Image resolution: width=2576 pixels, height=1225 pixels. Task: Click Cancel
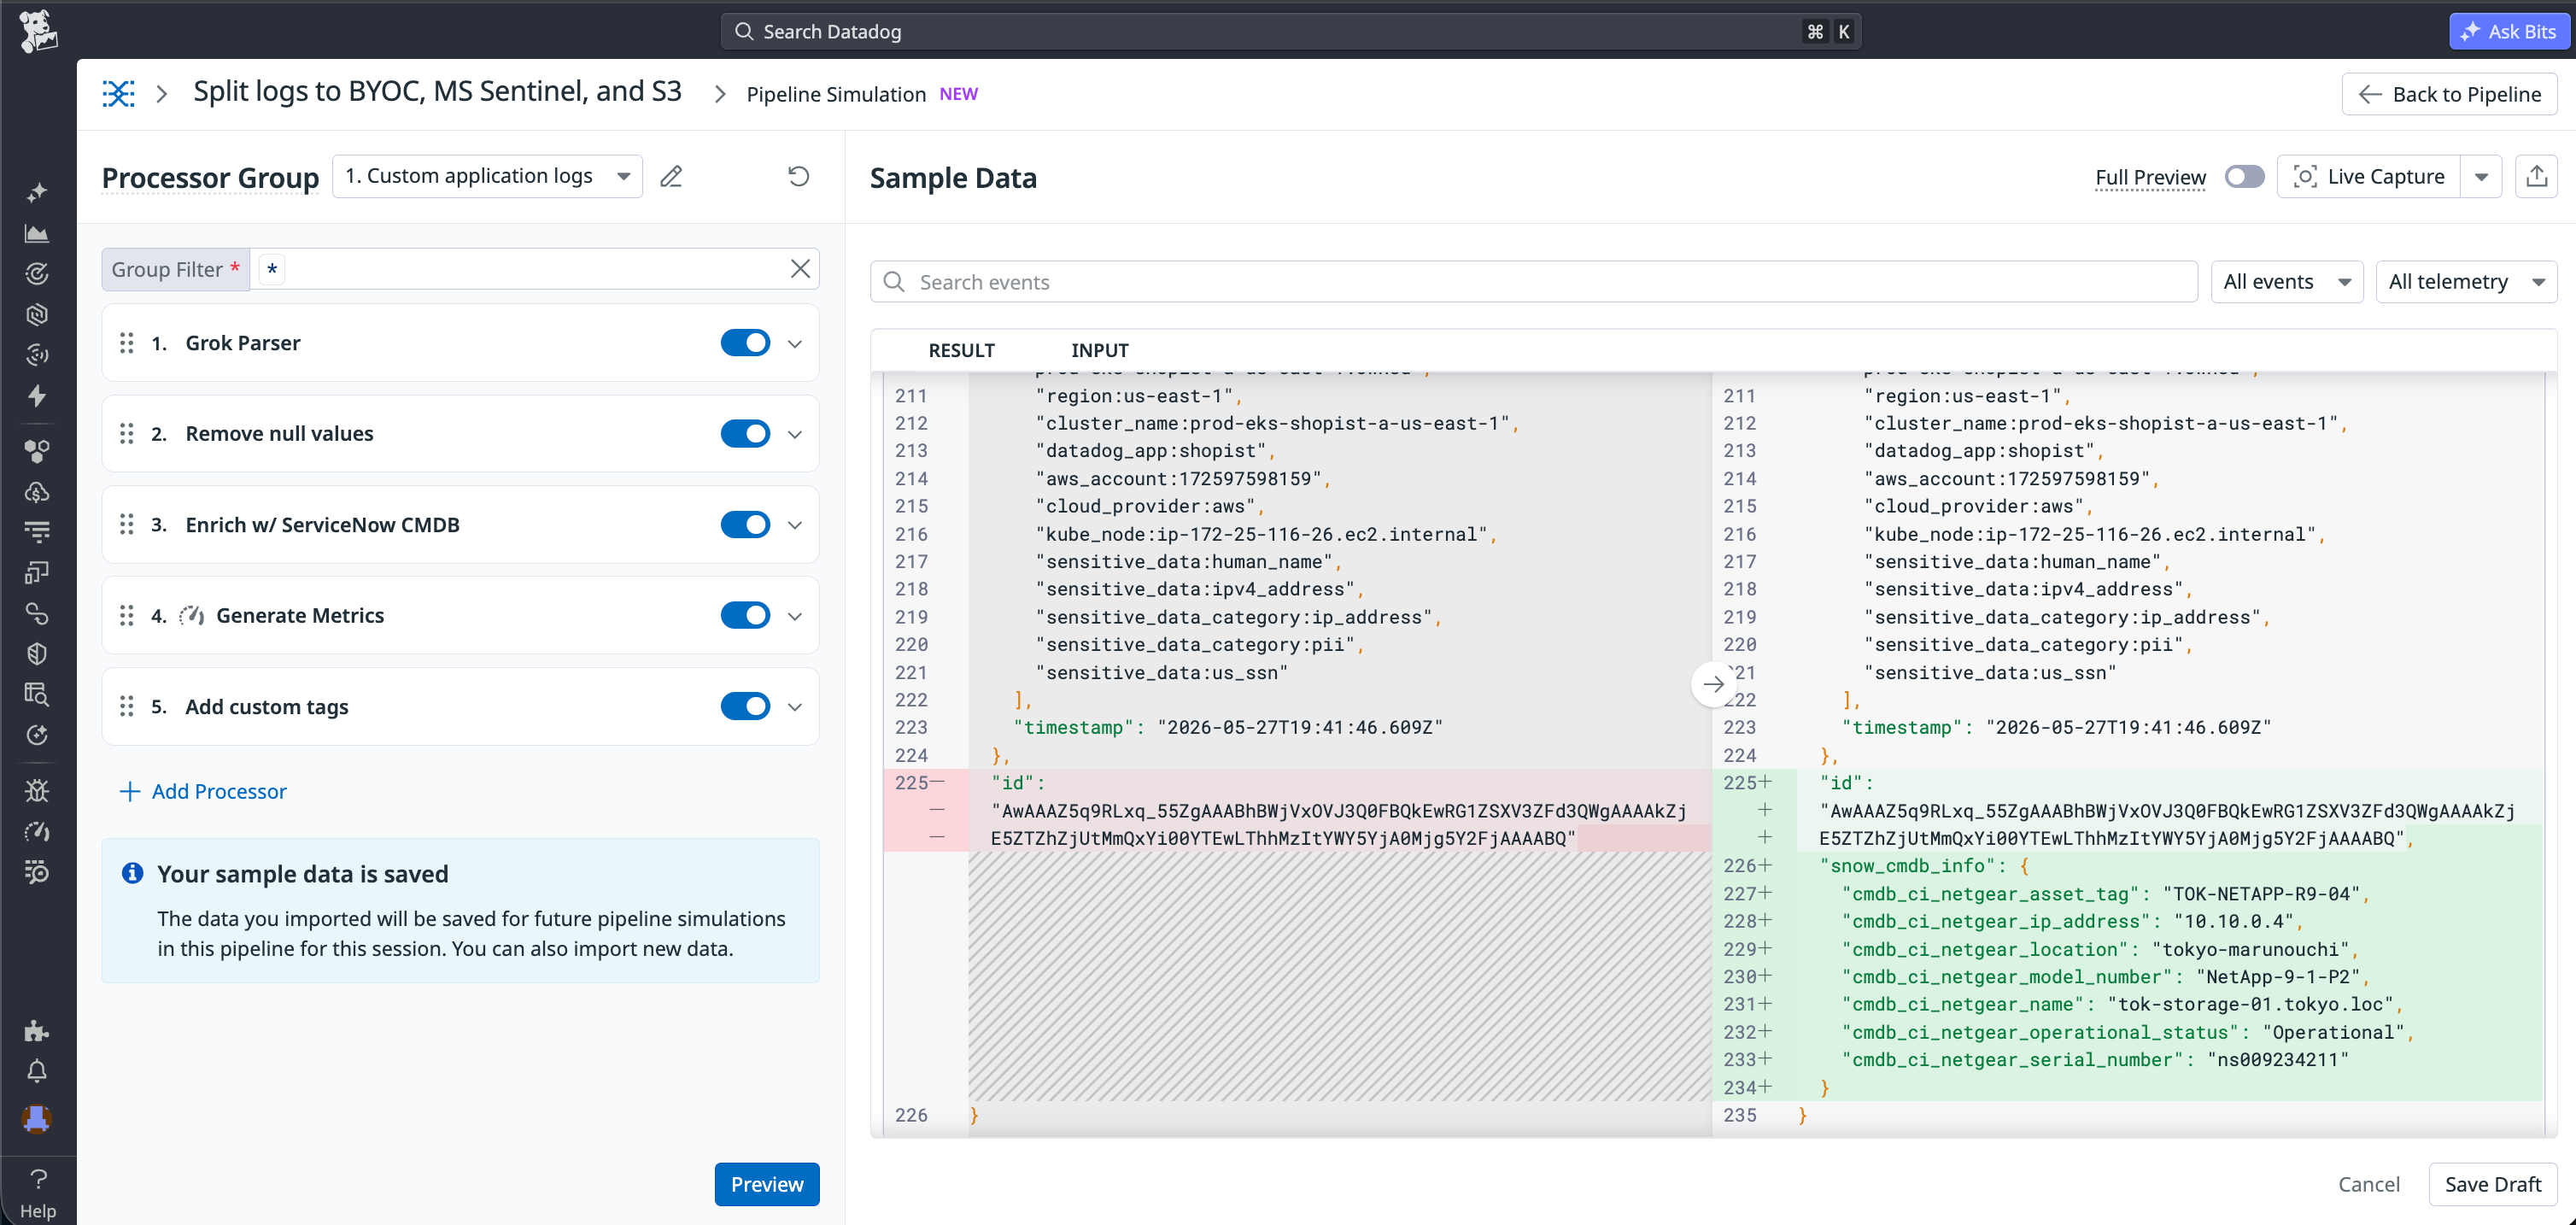(2368, 1184)
